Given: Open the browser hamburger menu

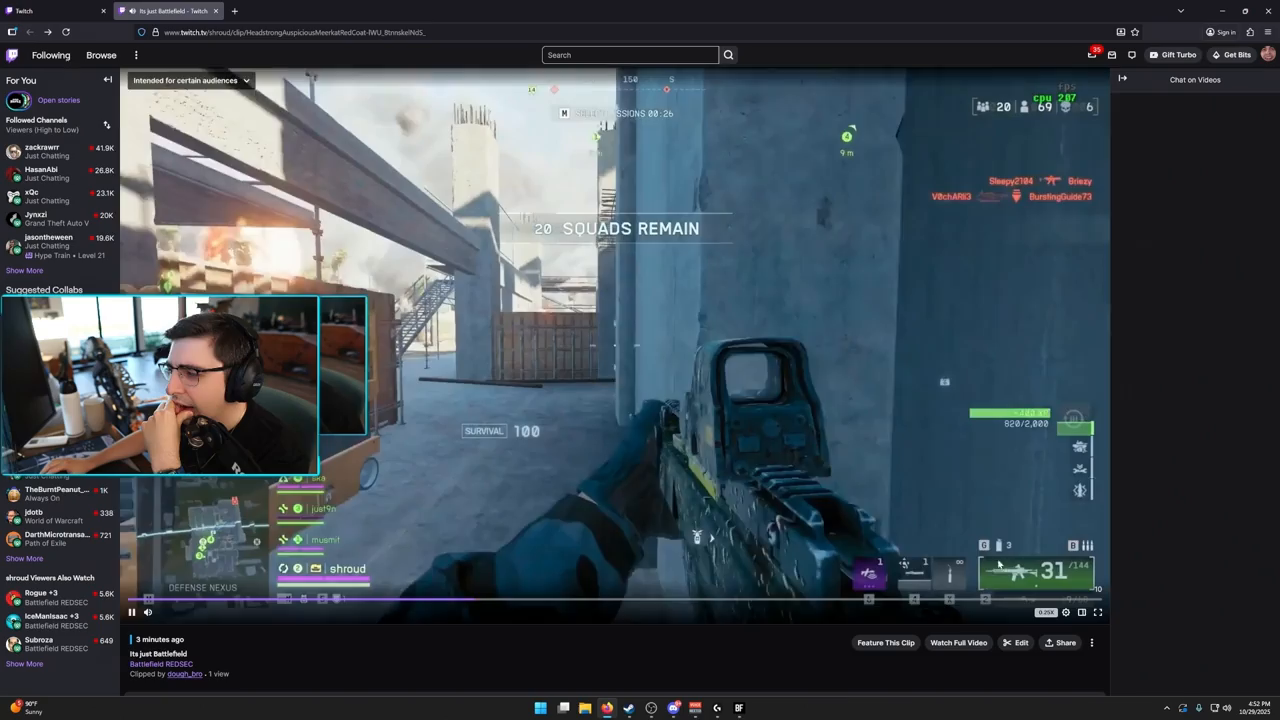Looking at the screenshot, I should click(1268, 32).
